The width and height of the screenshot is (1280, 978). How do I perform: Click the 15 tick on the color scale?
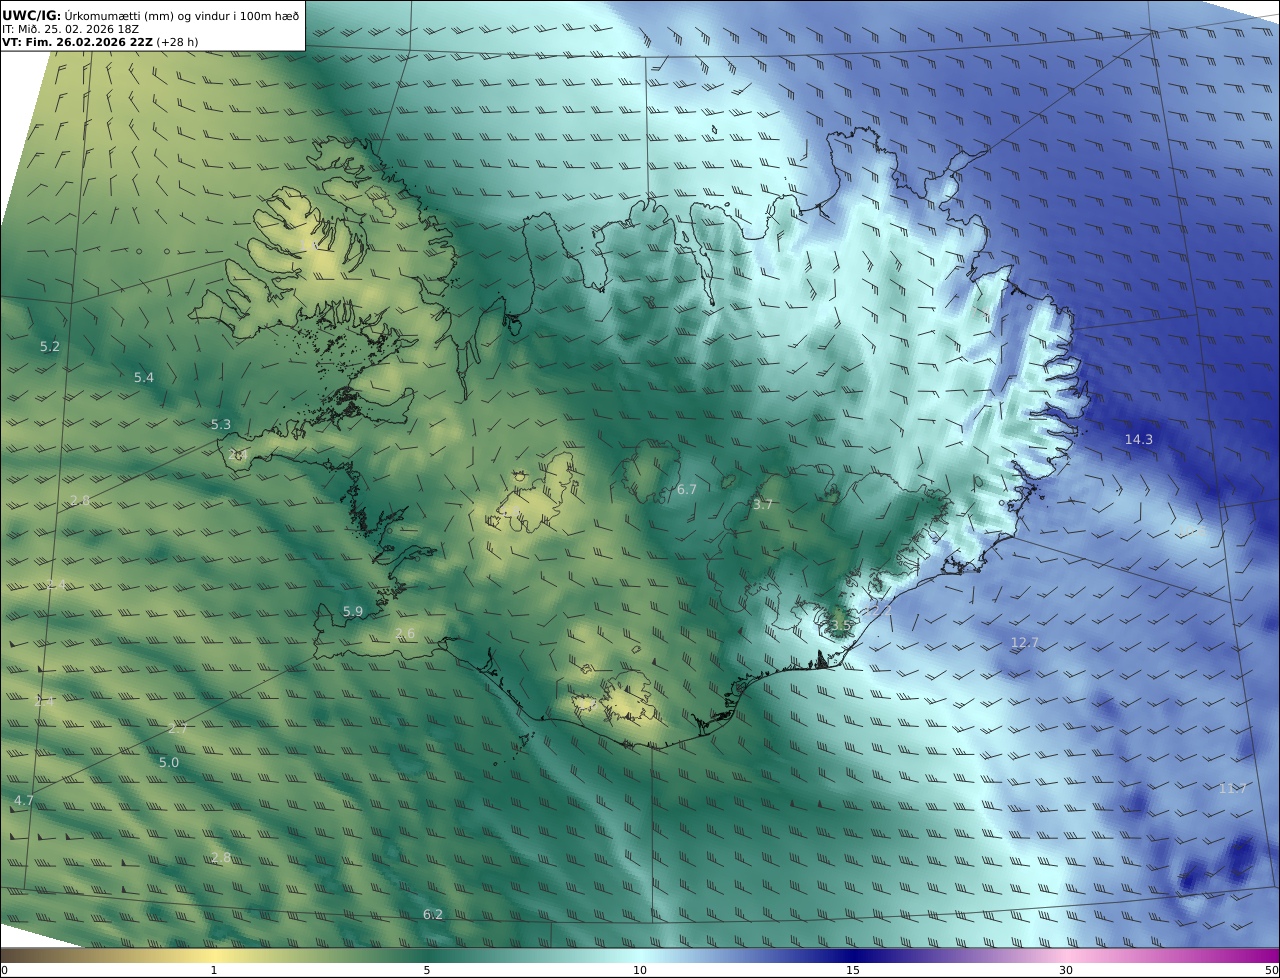tap(853, 970)
